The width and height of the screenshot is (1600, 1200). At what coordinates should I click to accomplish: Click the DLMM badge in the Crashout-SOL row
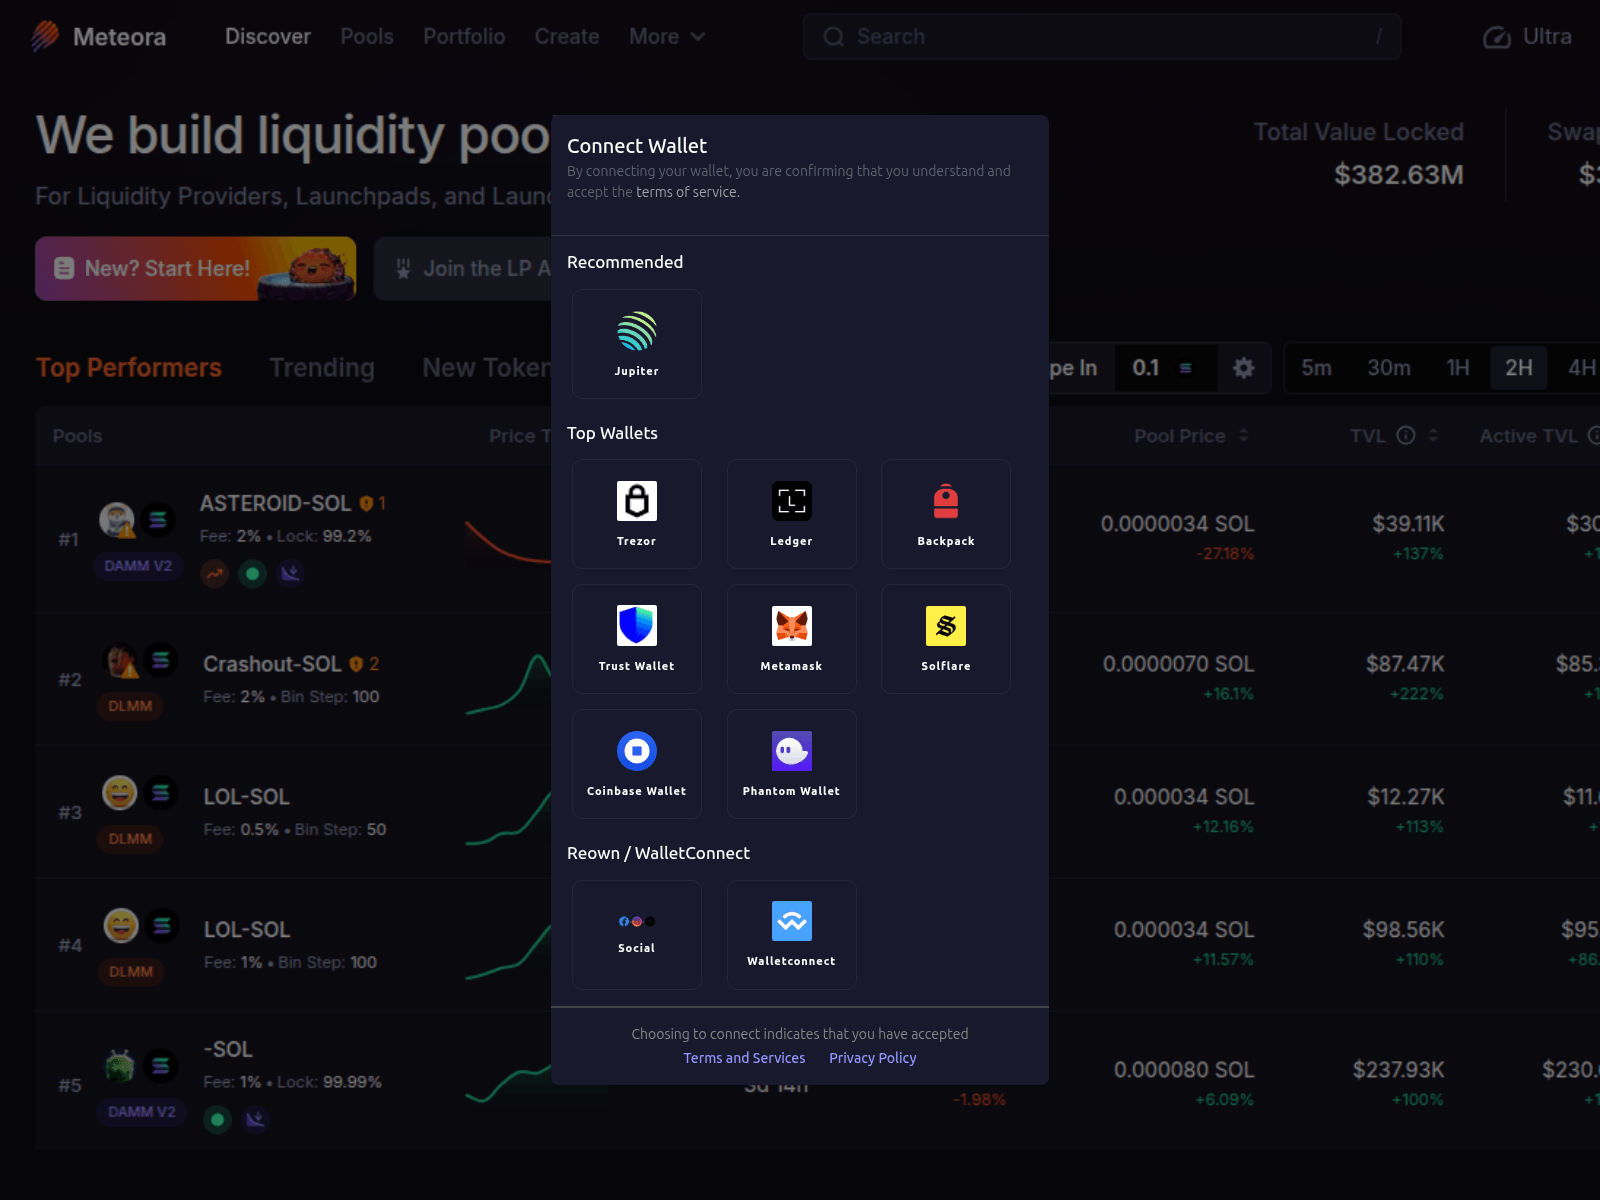pyautogui.click(x=130, y=706)
